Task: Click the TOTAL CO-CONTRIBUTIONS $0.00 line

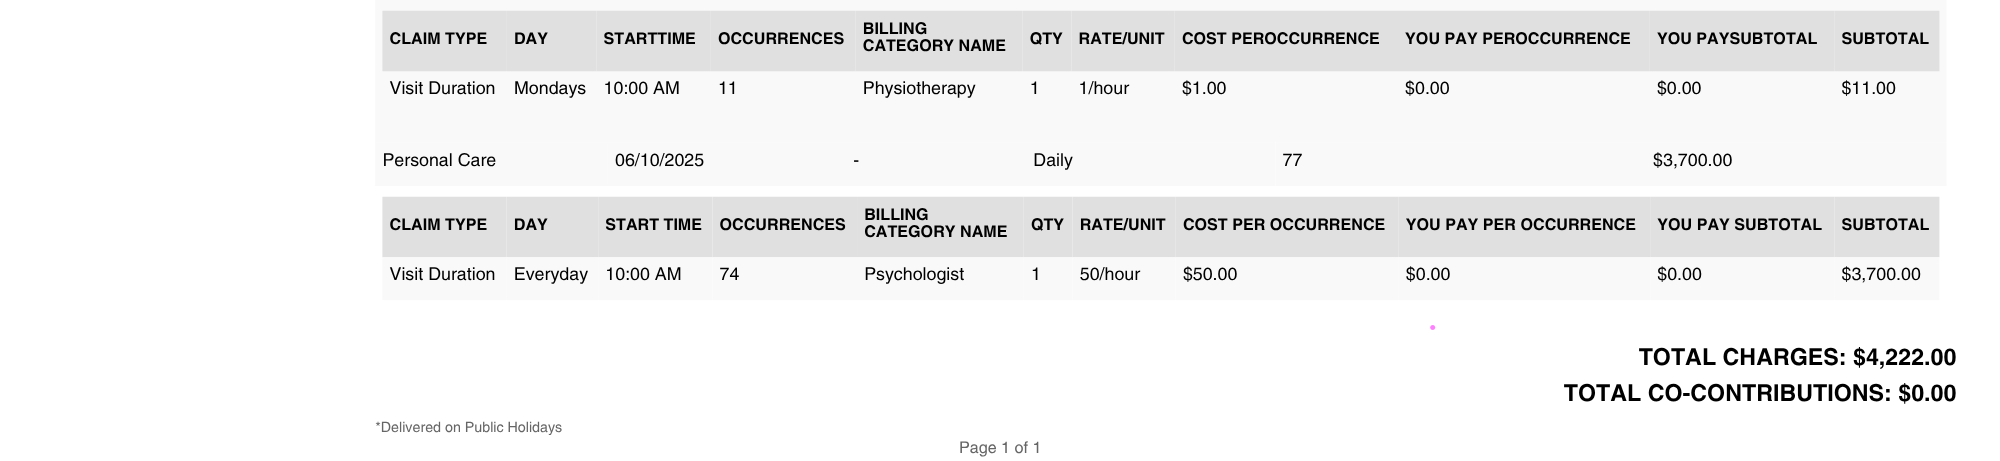Action: click(x=1759, y=393)
